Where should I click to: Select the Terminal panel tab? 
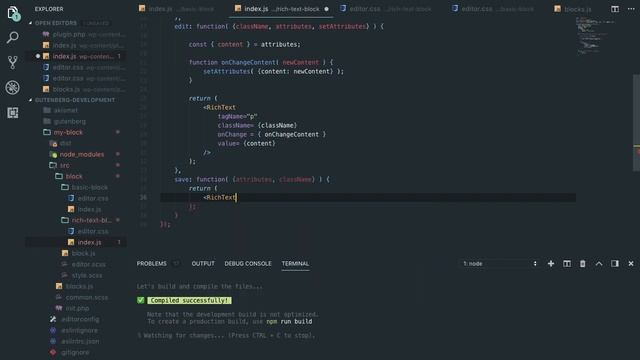(x=295, y=264)
